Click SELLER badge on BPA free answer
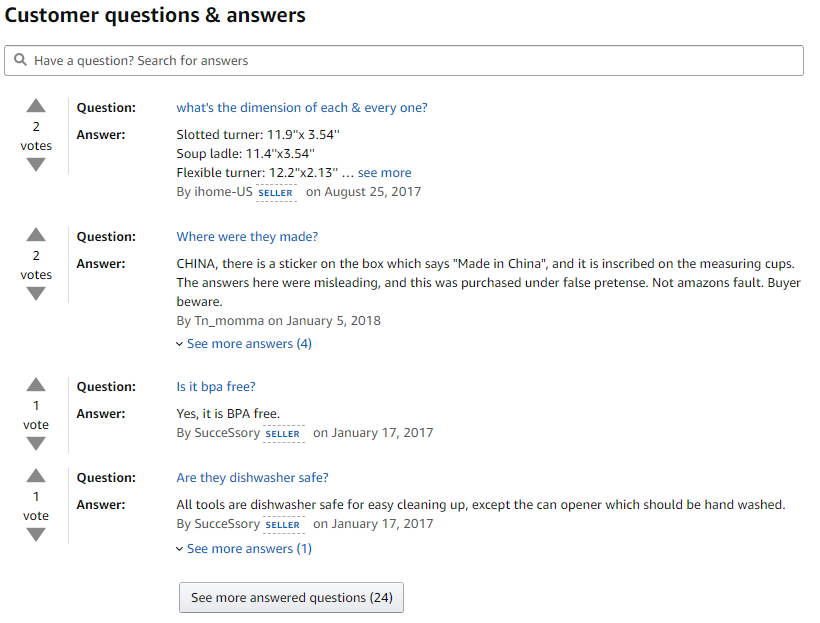The width and height of the screenshot is (820, 623). (283, 434)
